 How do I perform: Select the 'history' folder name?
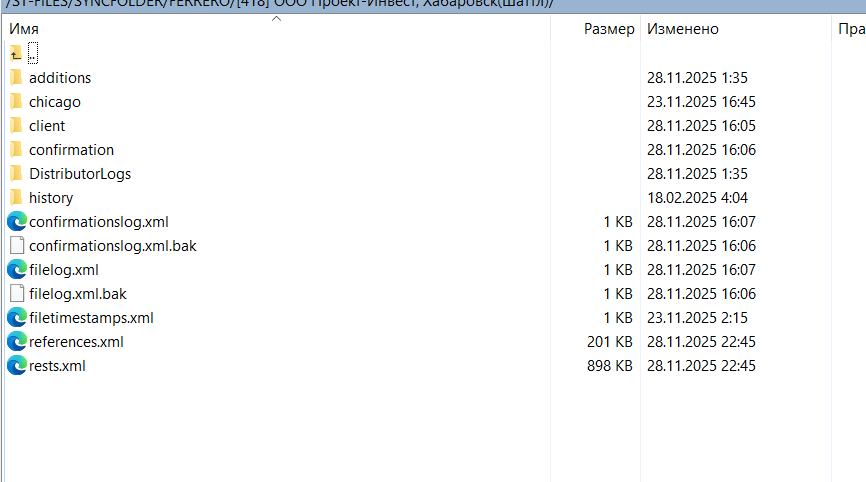point(51,198)
